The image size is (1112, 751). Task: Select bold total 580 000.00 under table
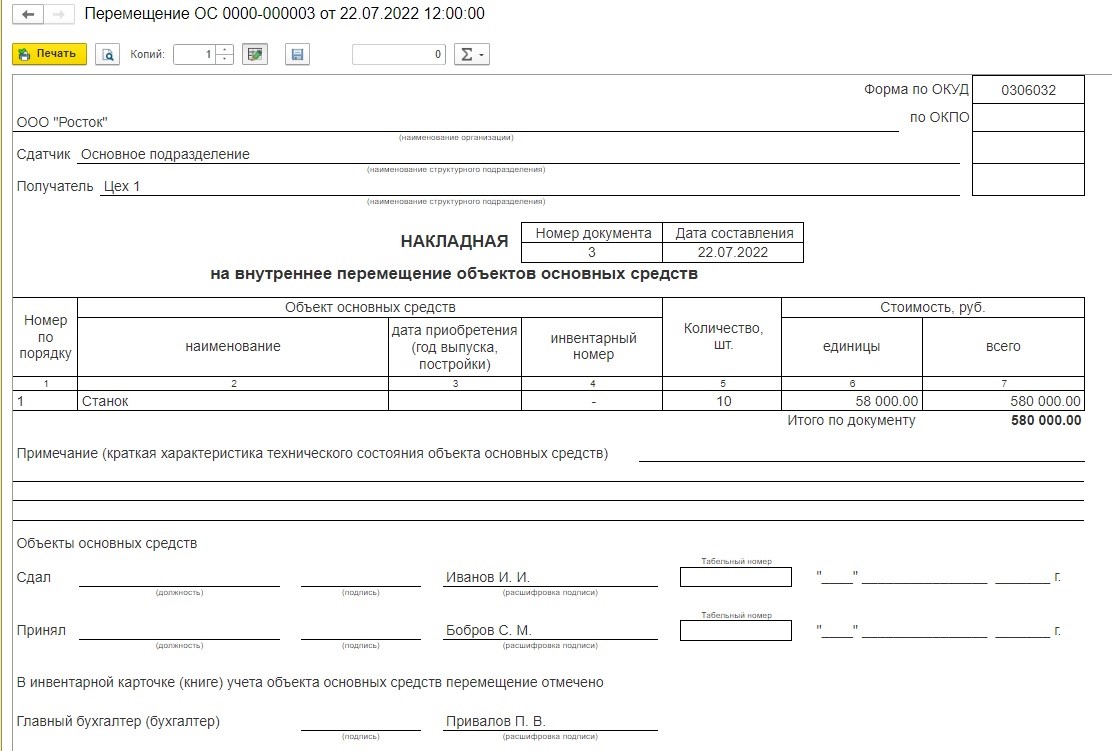pyautogui.click(x=1046, y=421)
